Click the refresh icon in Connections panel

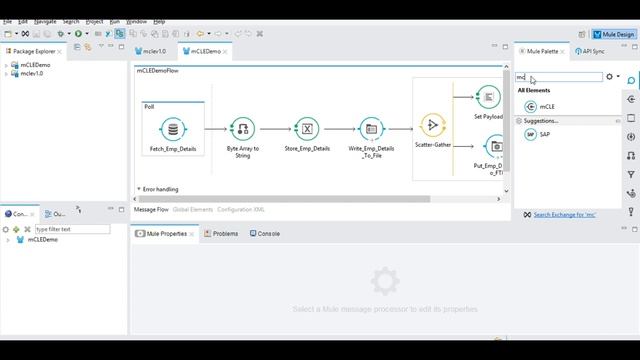click(x=6, y=229)
